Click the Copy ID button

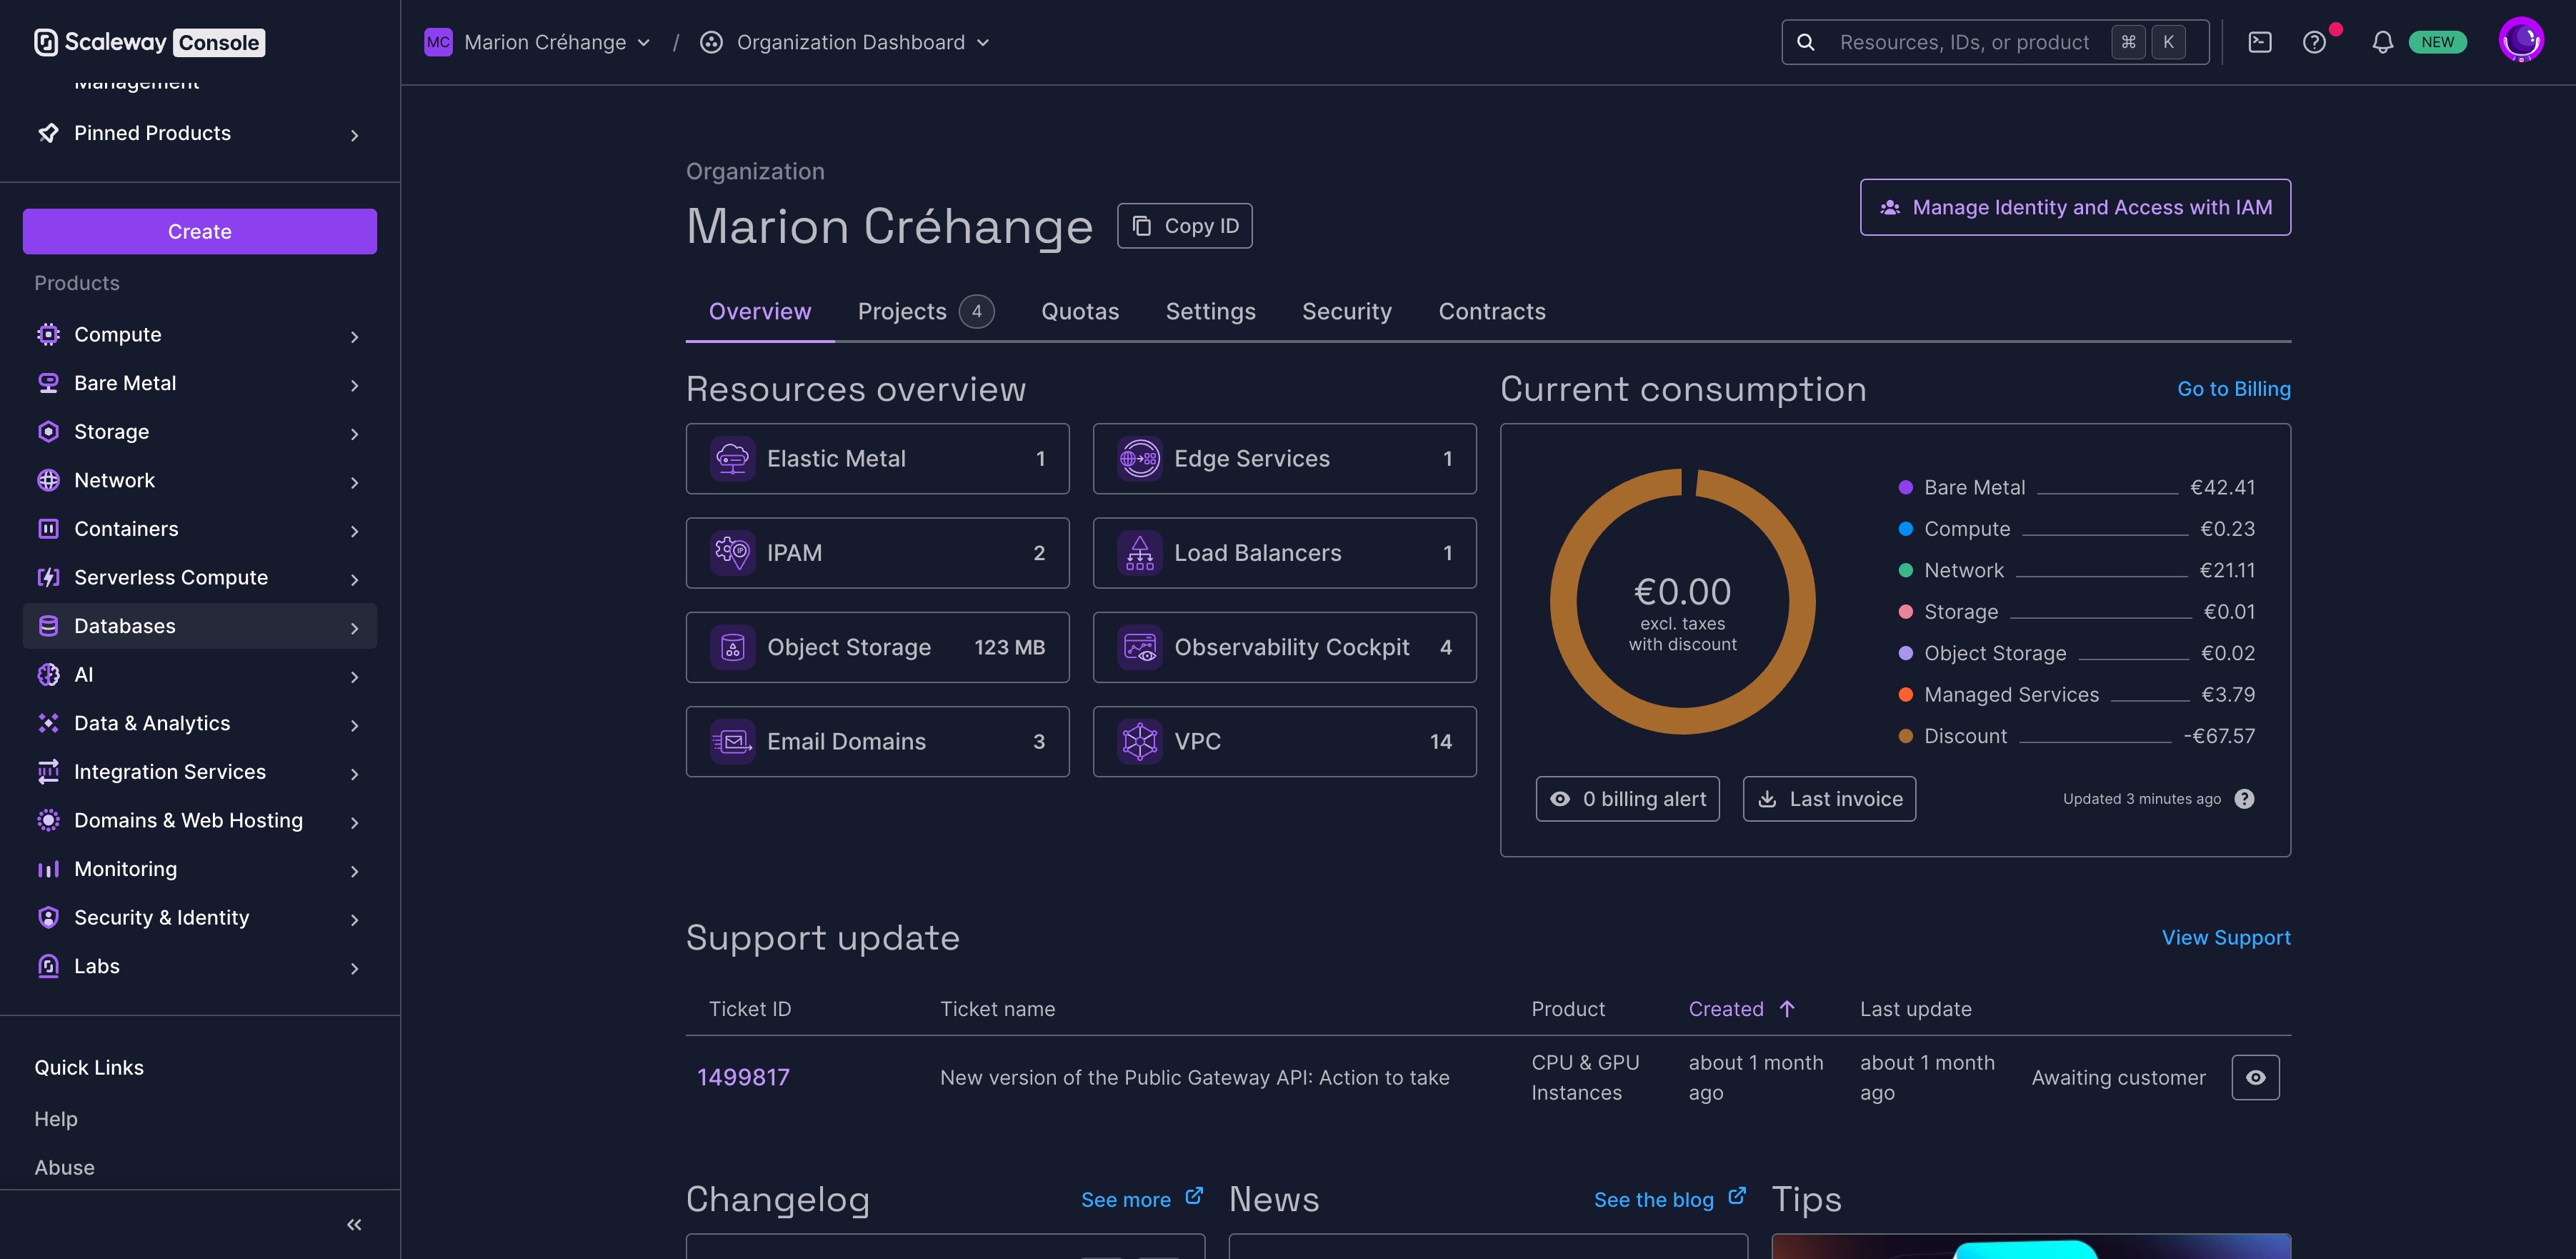point(1184,226)
